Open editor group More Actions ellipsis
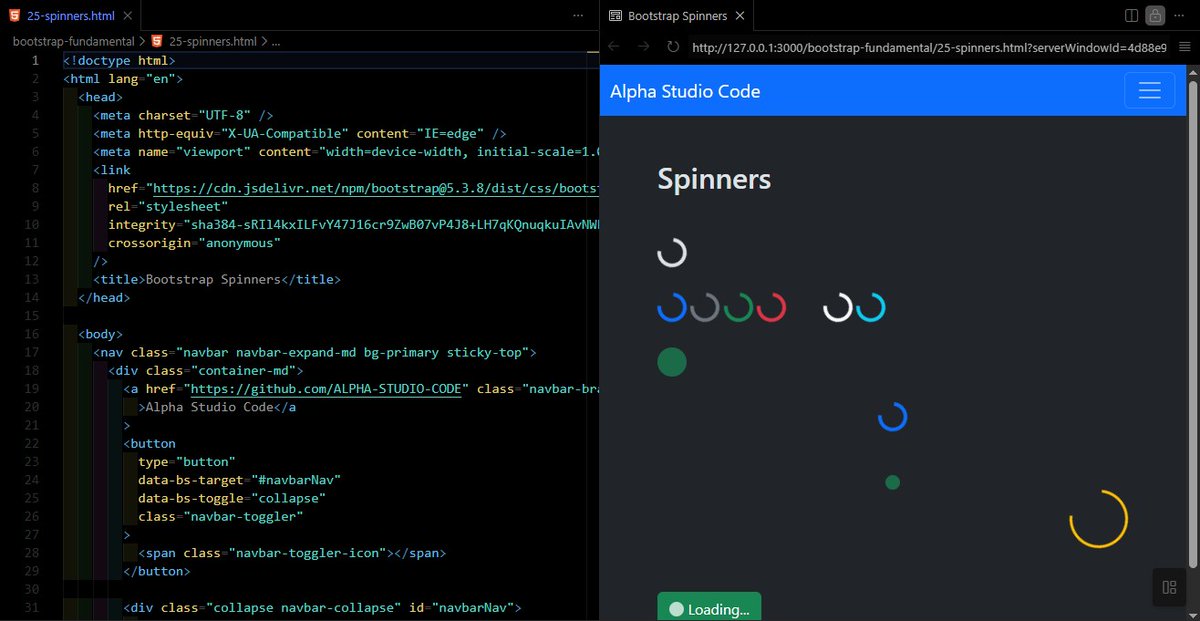 tap(578, 16)
